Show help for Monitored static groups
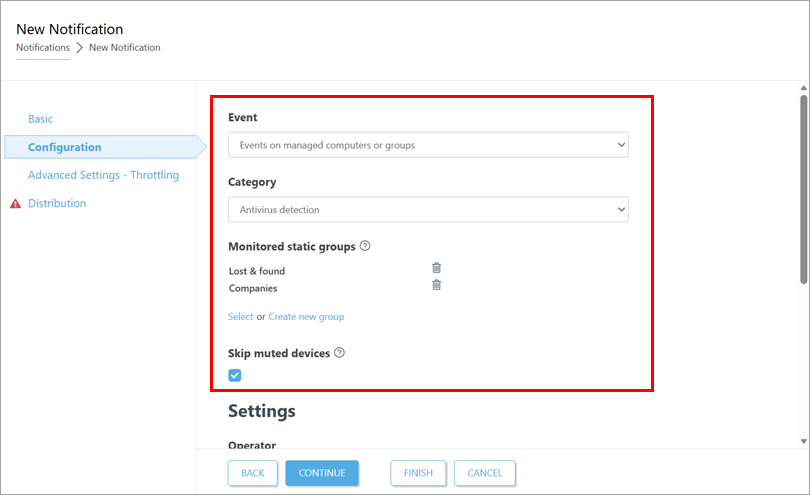The width and height of the screenshot is (810, 495). click(365, 246)
